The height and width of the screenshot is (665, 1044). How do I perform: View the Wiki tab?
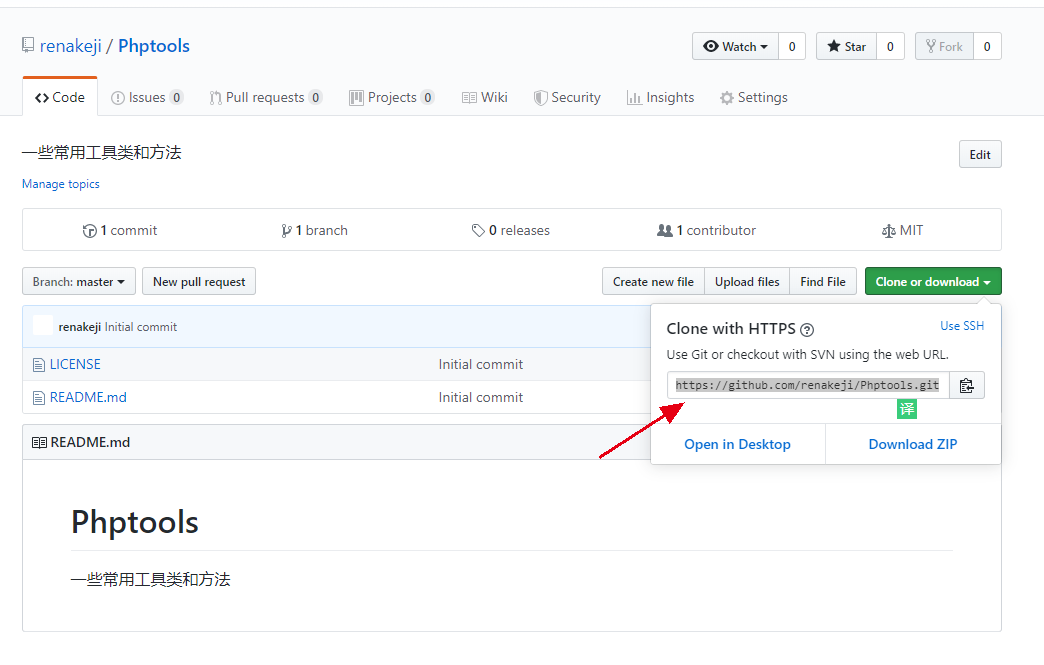point(485,98)
